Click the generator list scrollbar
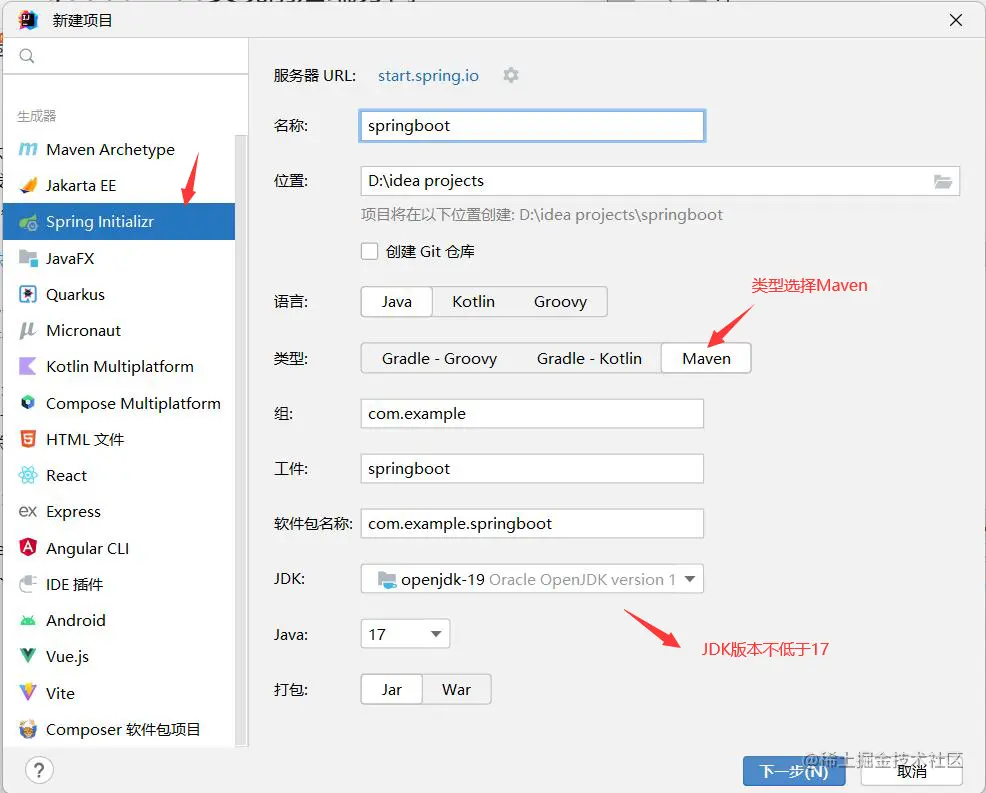Image resolution: width=986 pixels, height=793 pixels. point(241,440)
